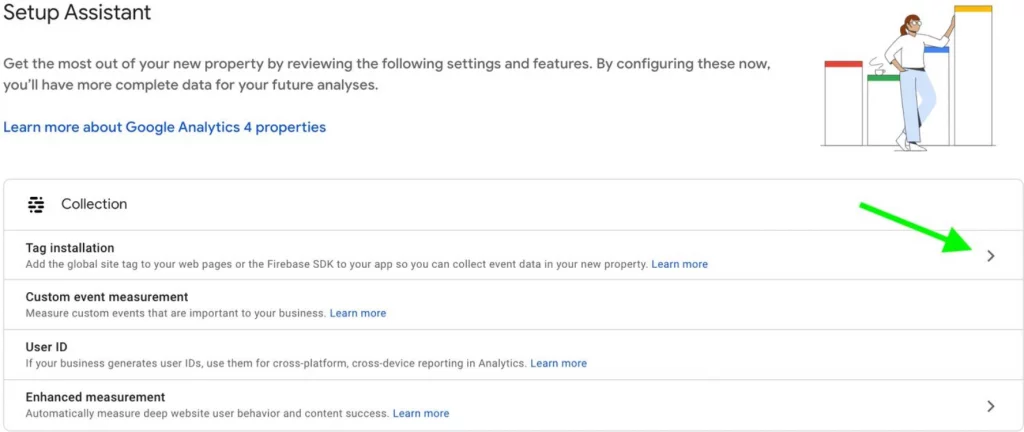Image resolution: width=1024 pixels, height=432 pixels.
Task: Click the Collection section icon
Action: coord(36,205)
